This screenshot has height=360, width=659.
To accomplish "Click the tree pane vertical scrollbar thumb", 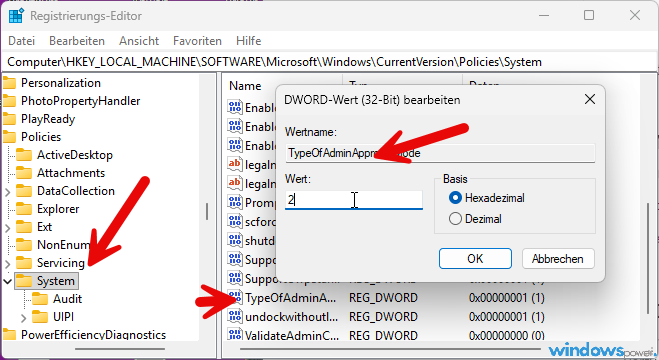I will tap(207, 211).
